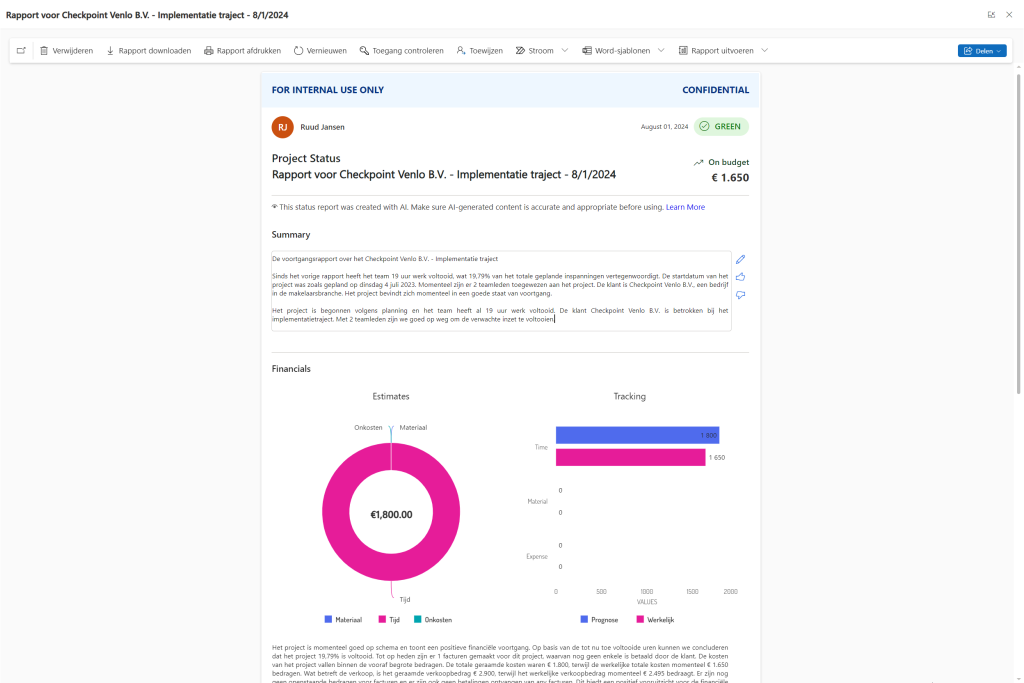Click the Tracking chart title
This screenshot has width=1024, height=683.
tap(630, 396)
